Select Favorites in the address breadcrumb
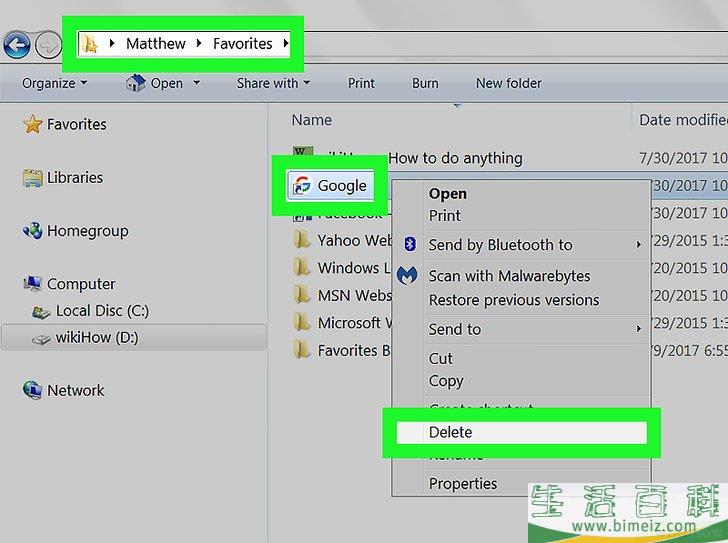This screenshot has height=543, width=728. pos(242,44)
